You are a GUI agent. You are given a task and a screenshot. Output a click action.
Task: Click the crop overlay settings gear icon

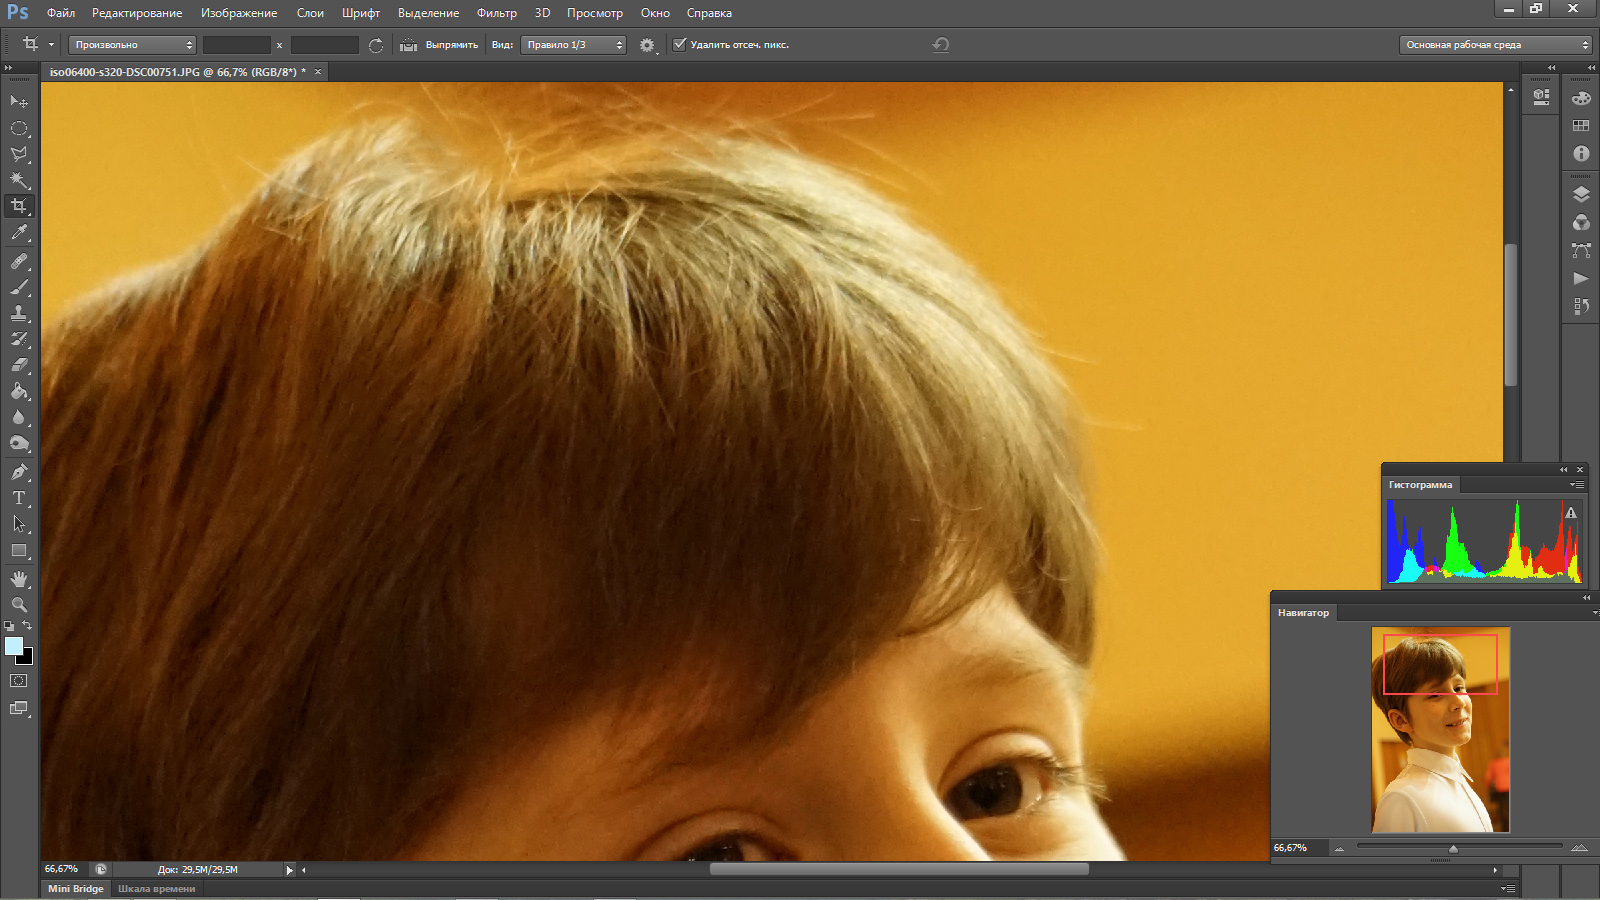(x=647, y=45)
